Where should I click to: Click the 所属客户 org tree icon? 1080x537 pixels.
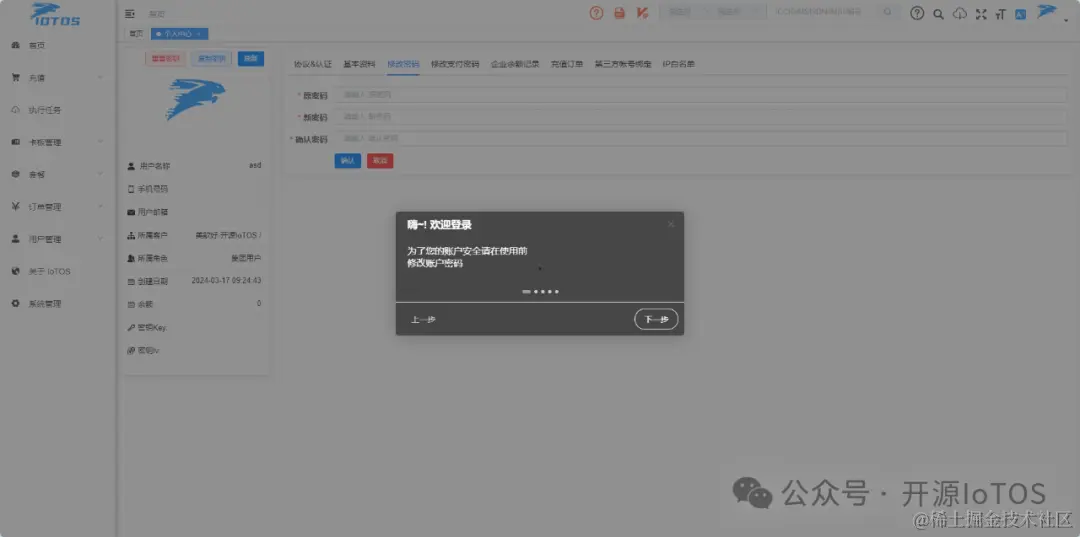131,235
